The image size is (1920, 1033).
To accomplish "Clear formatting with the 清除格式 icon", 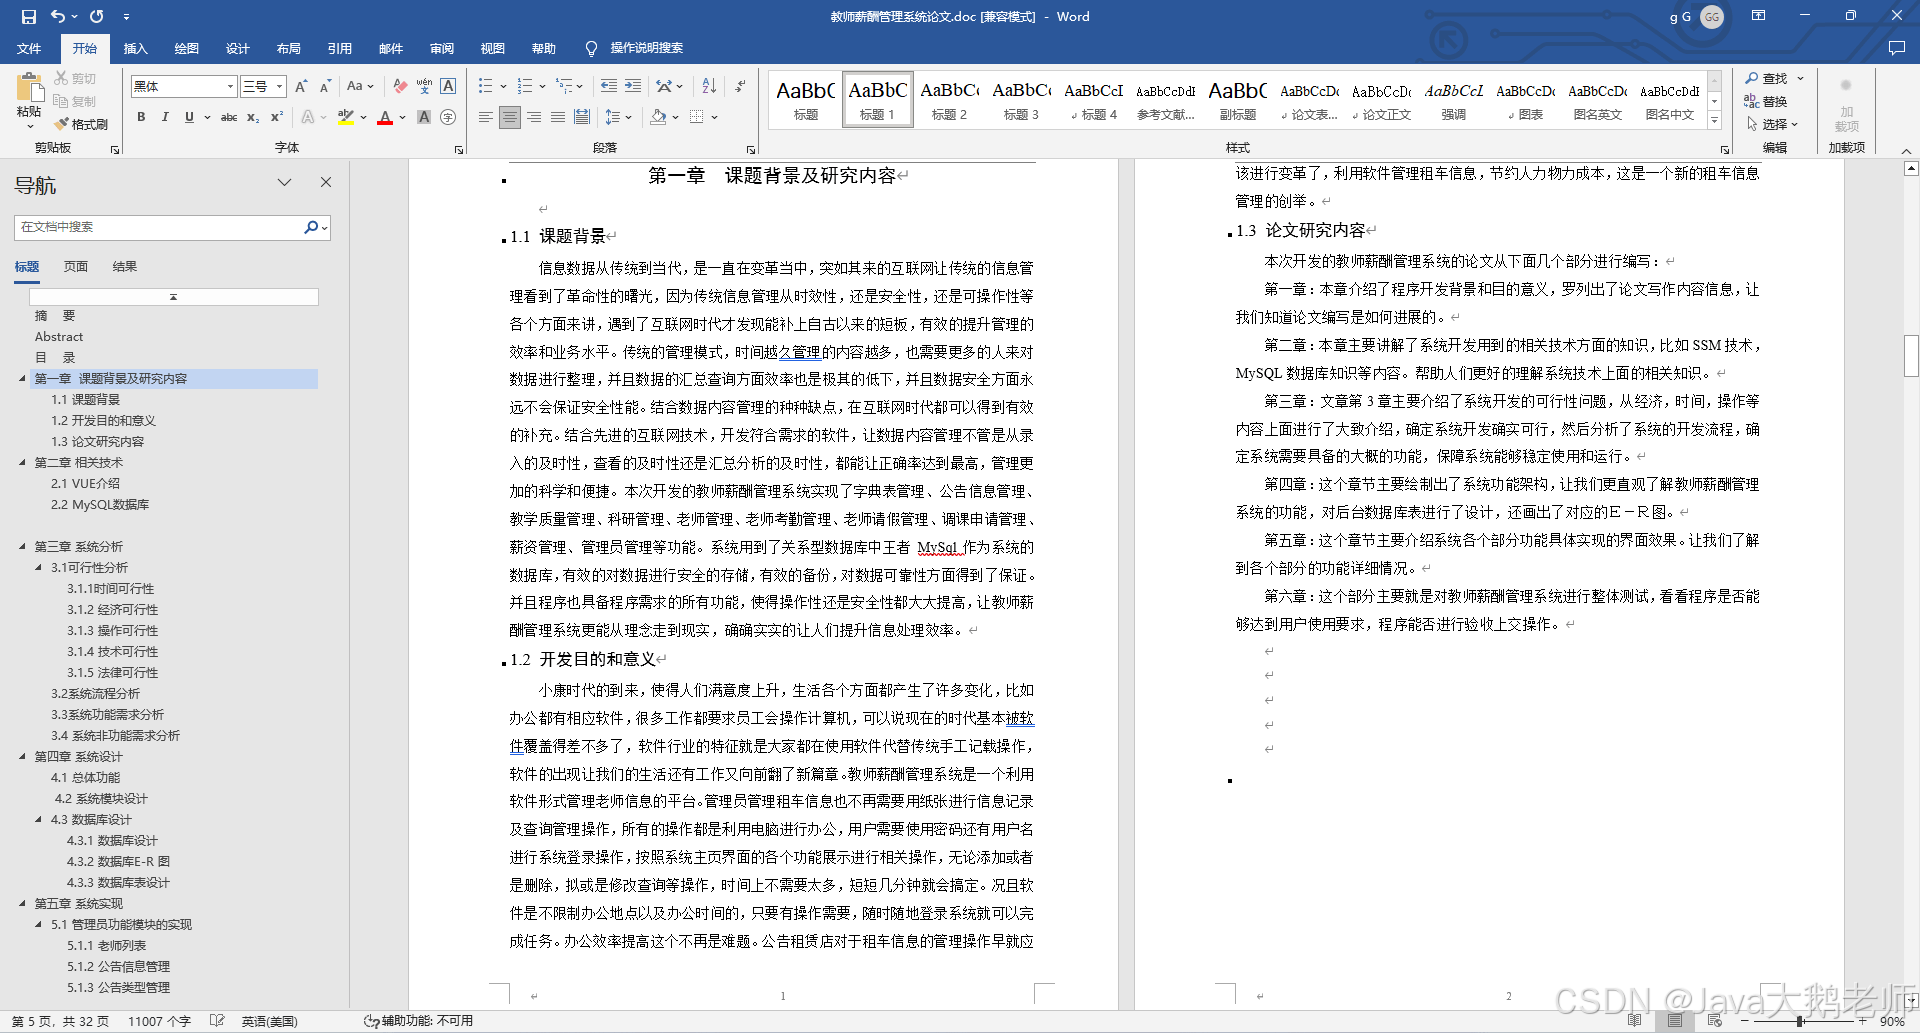I will [x=399, y=86].
